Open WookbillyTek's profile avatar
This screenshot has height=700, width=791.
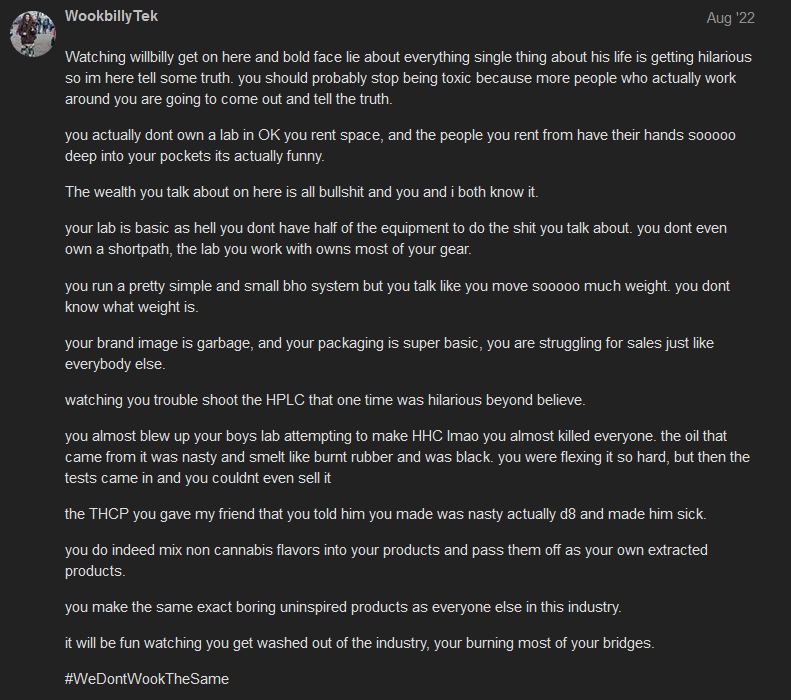33,34
